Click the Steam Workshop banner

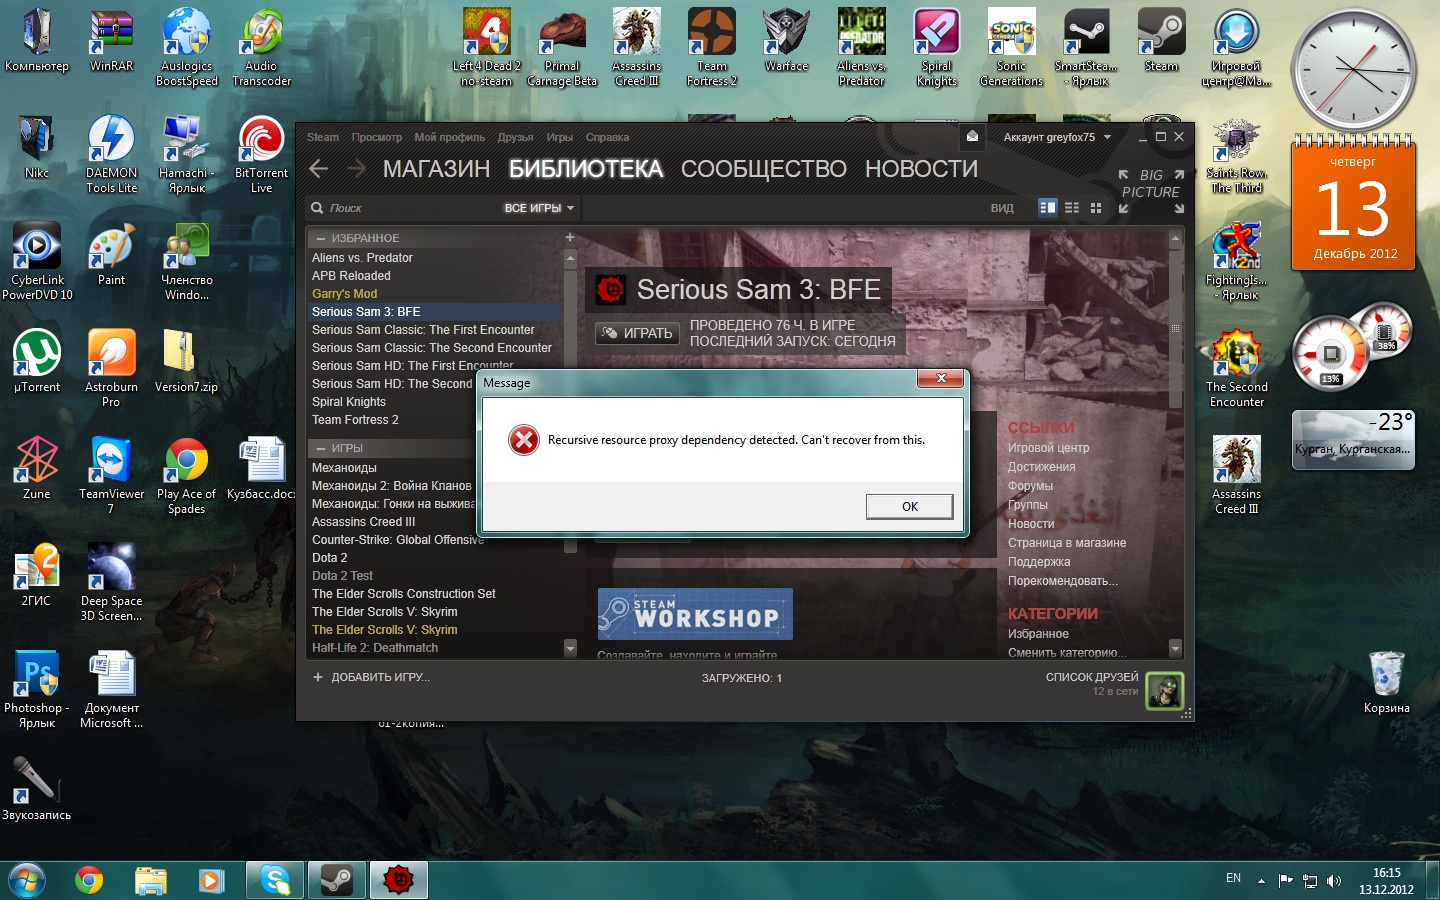coord(695,614)
